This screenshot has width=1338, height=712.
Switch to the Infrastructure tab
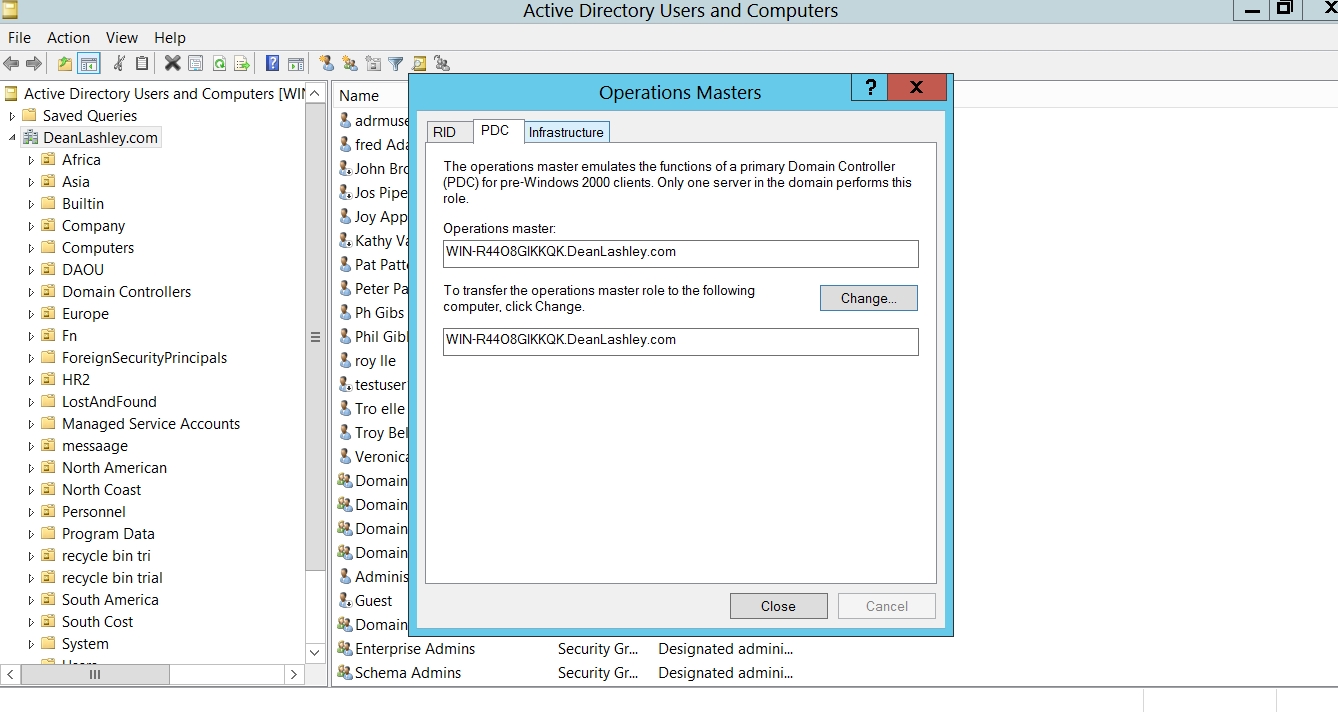click(566, 132)
